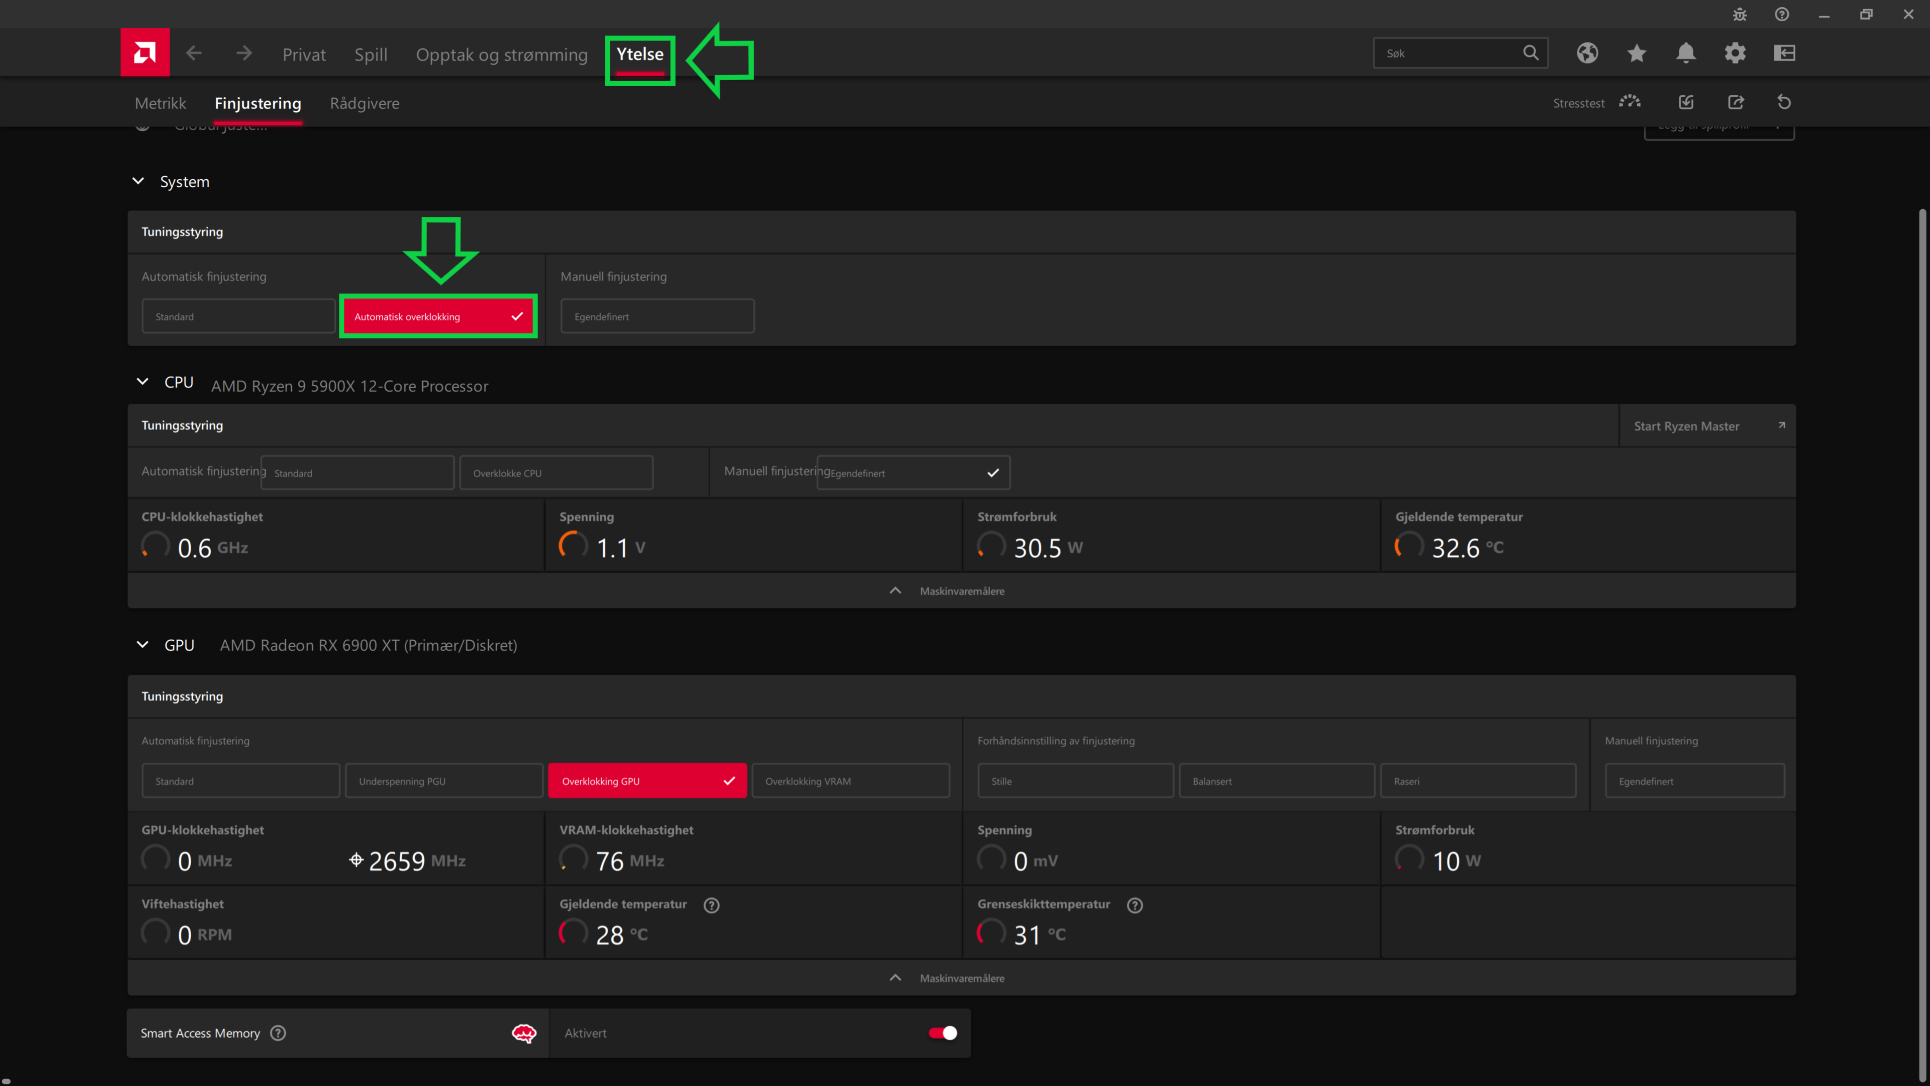Select CPU Egendefinert manual option
The width and height of the screenshot is (1930, 1086).
pos(913,473)
